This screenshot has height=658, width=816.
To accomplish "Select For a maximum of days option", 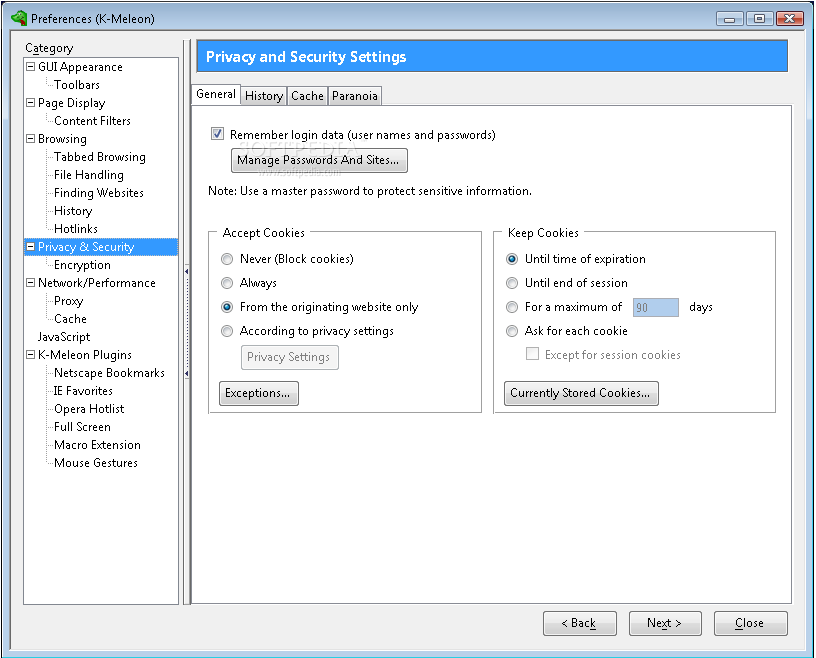I will [x=512, y=307].
